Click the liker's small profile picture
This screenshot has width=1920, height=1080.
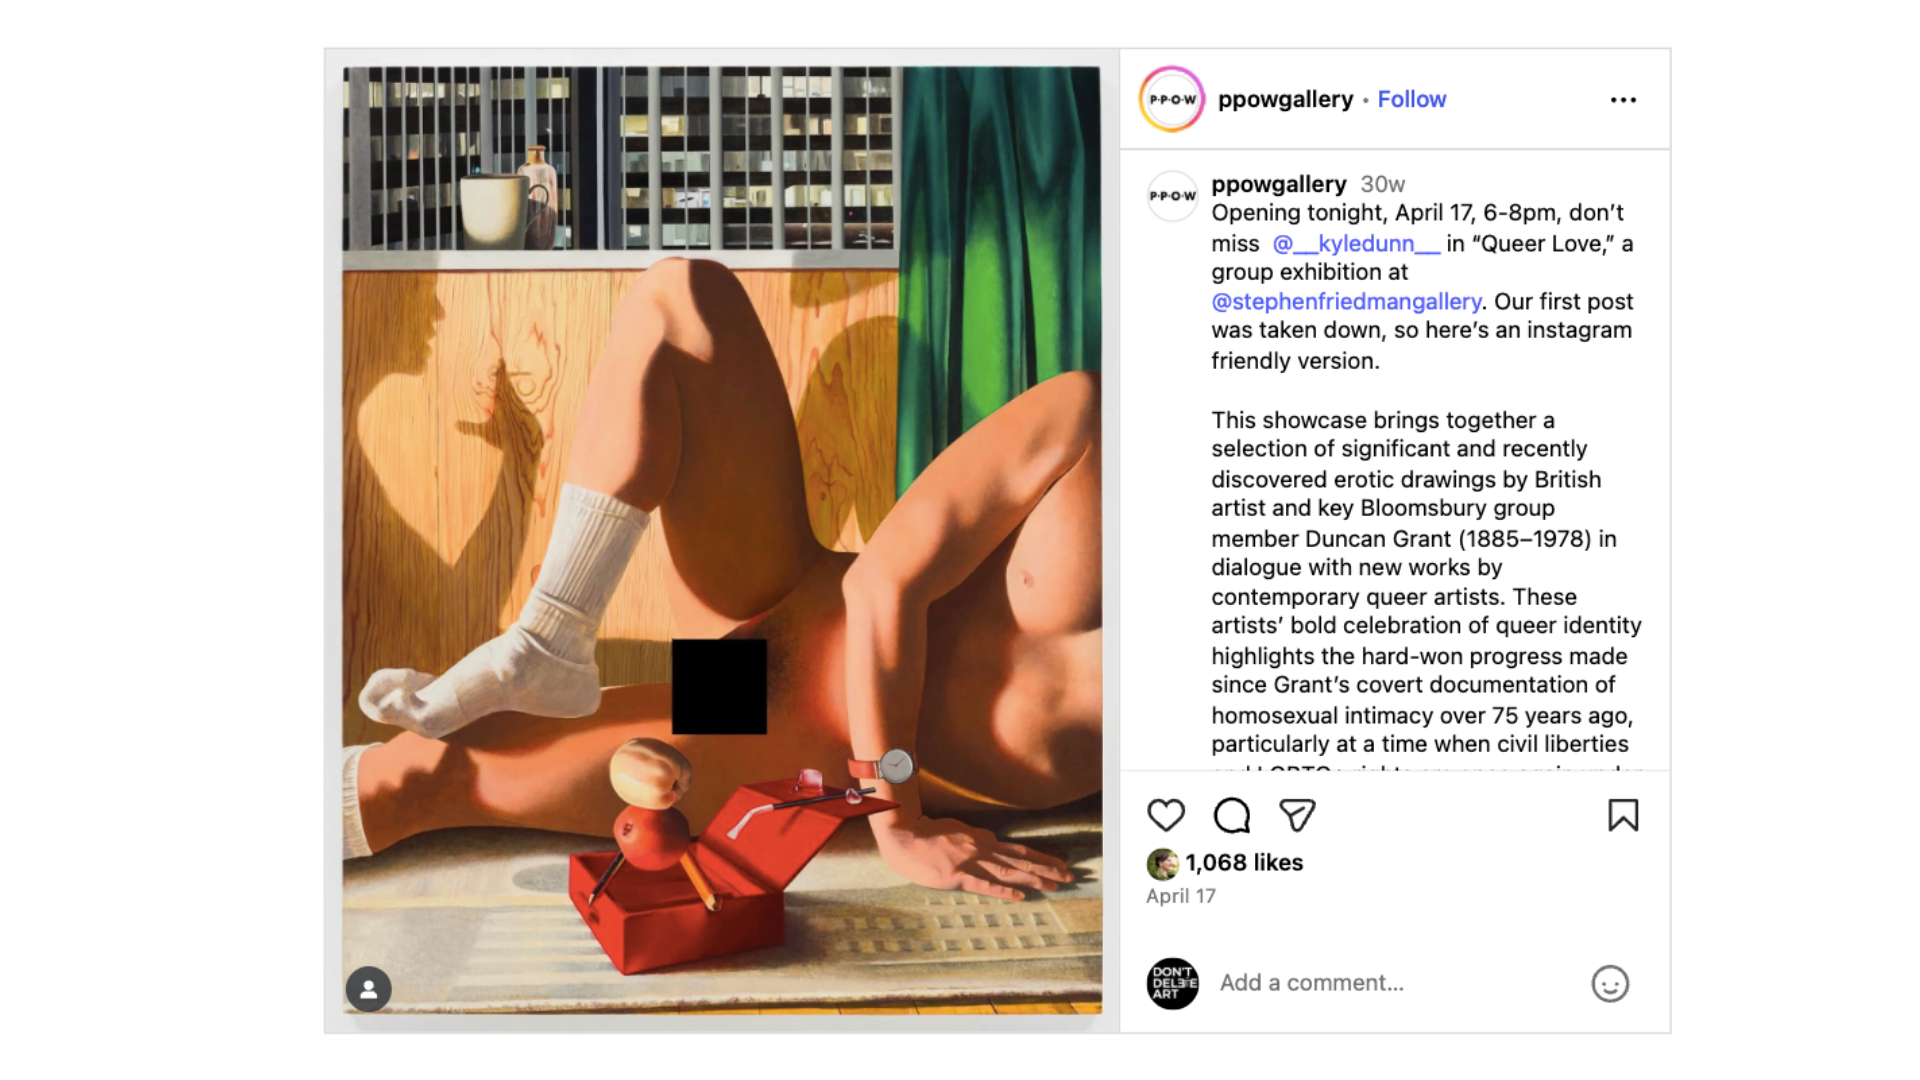[1162, 863]
